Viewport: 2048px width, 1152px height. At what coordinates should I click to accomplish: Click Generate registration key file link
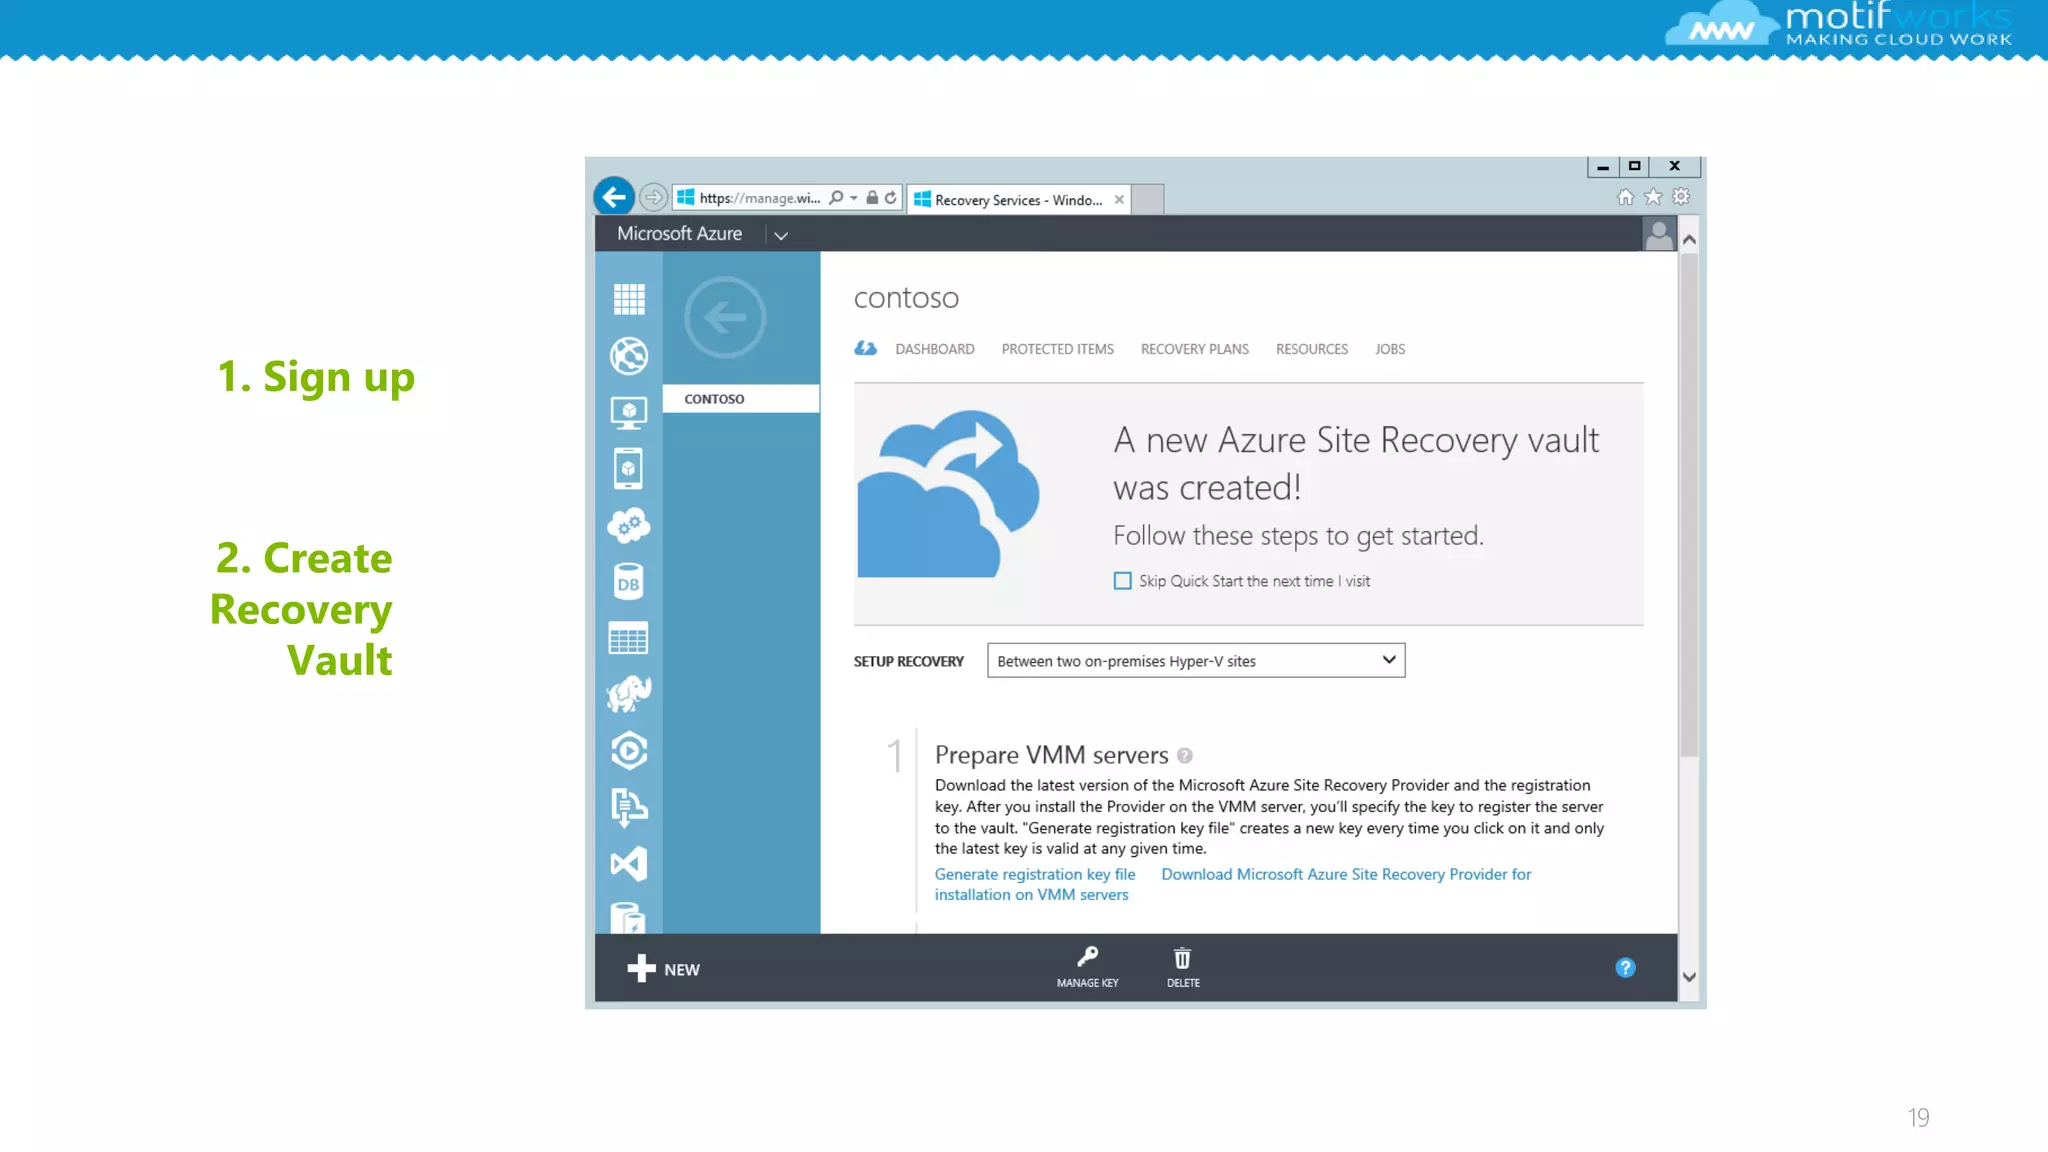coord(1035,874)
